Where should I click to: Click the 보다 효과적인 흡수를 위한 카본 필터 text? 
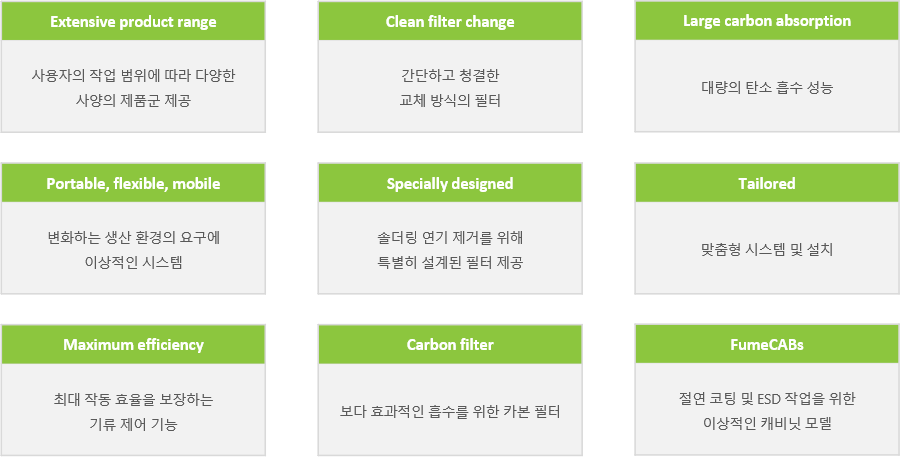[x=450, y=412]
